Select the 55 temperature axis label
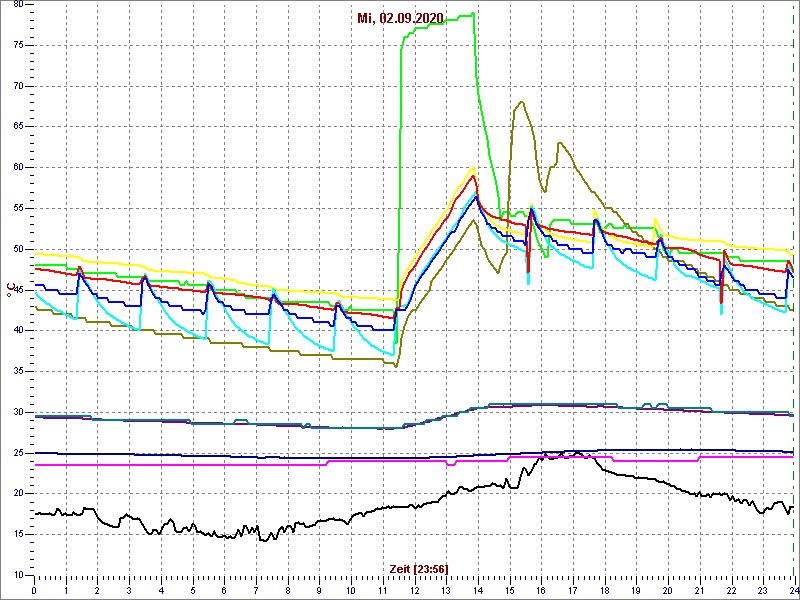 [17, 209]
